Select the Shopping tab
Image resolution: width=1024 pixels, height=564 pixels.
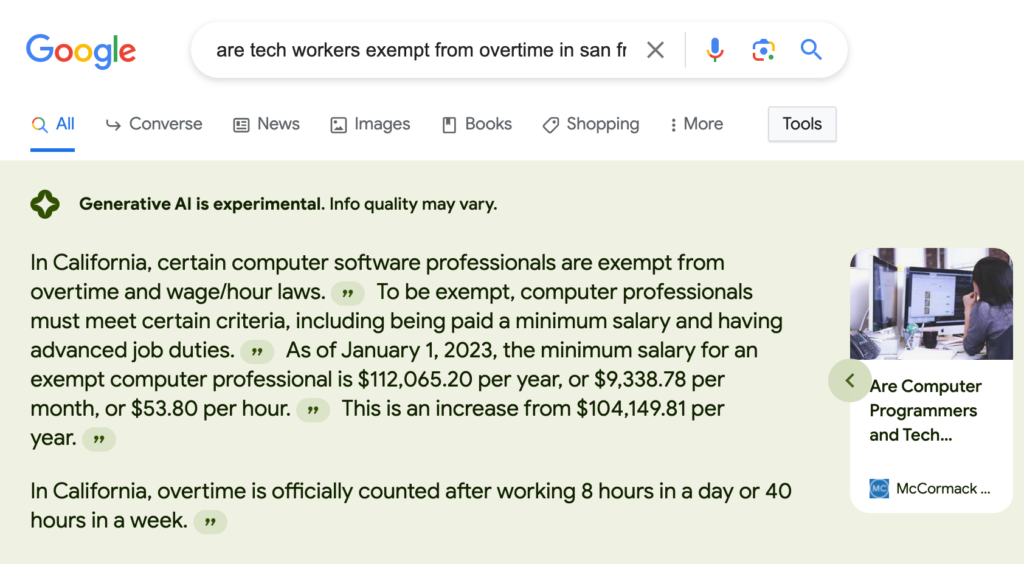coord(591,124)
